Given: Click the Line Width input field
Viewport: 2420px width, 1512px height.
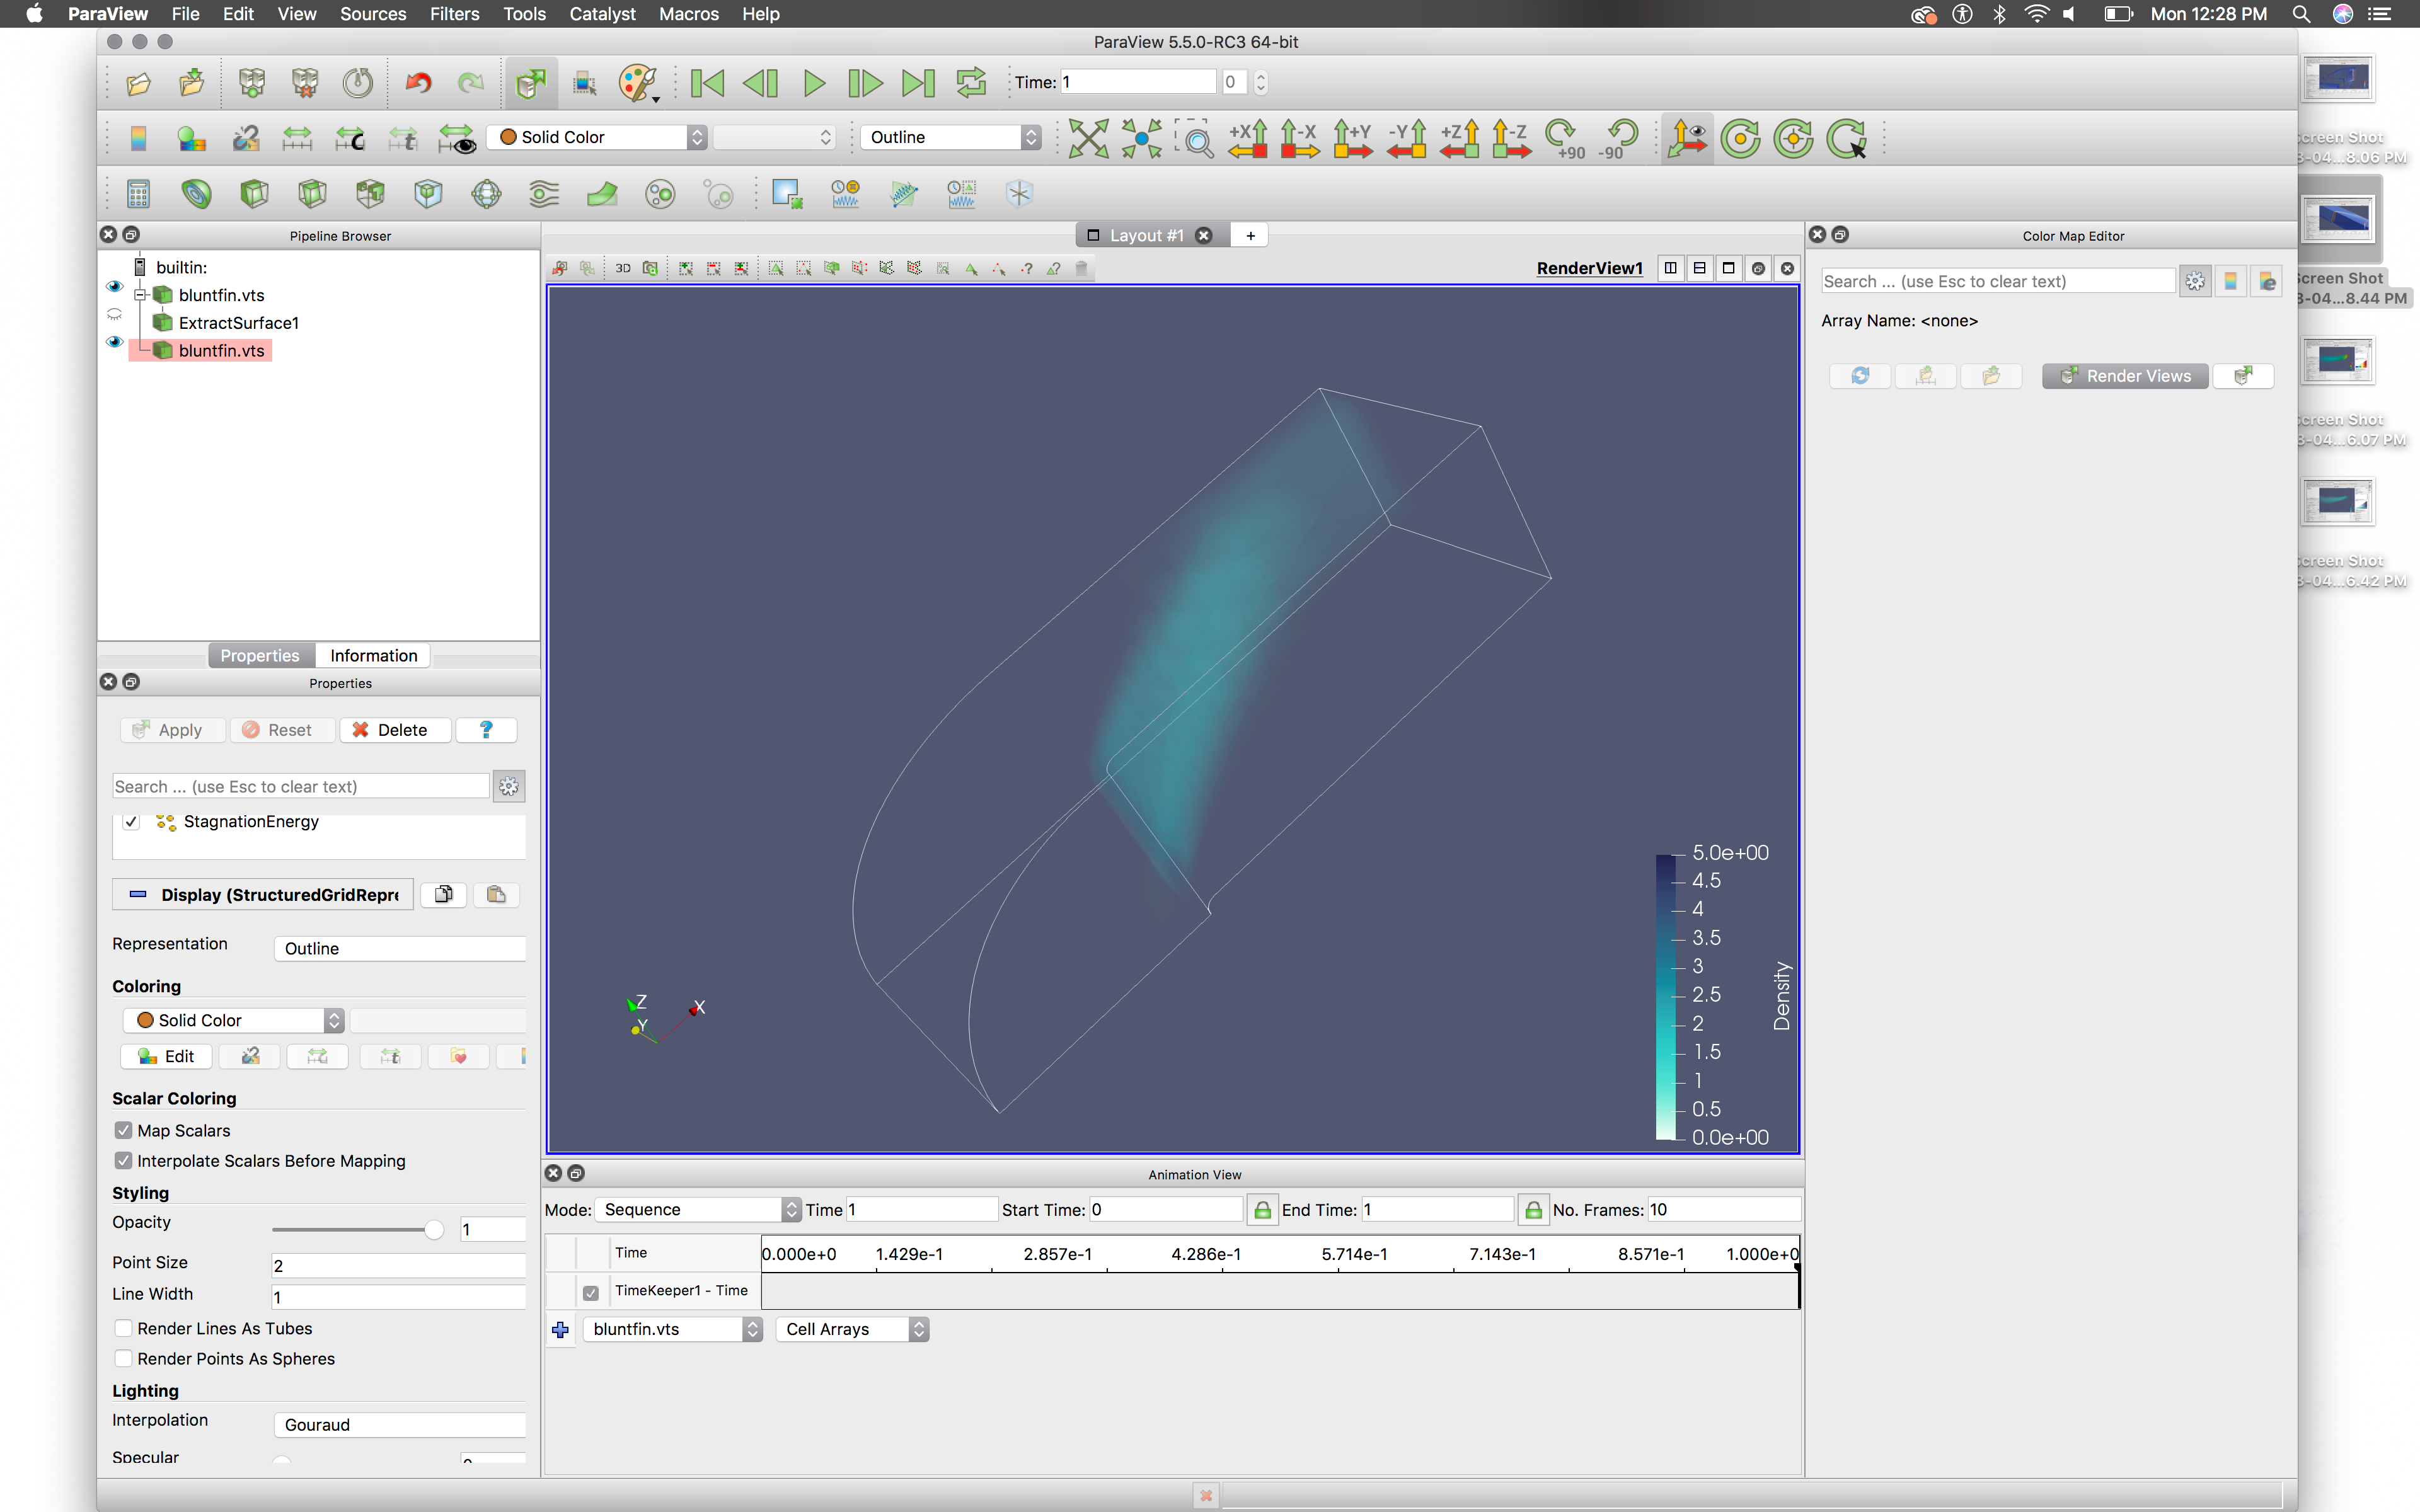Looking at the screenshot, I should [398, 1297].
